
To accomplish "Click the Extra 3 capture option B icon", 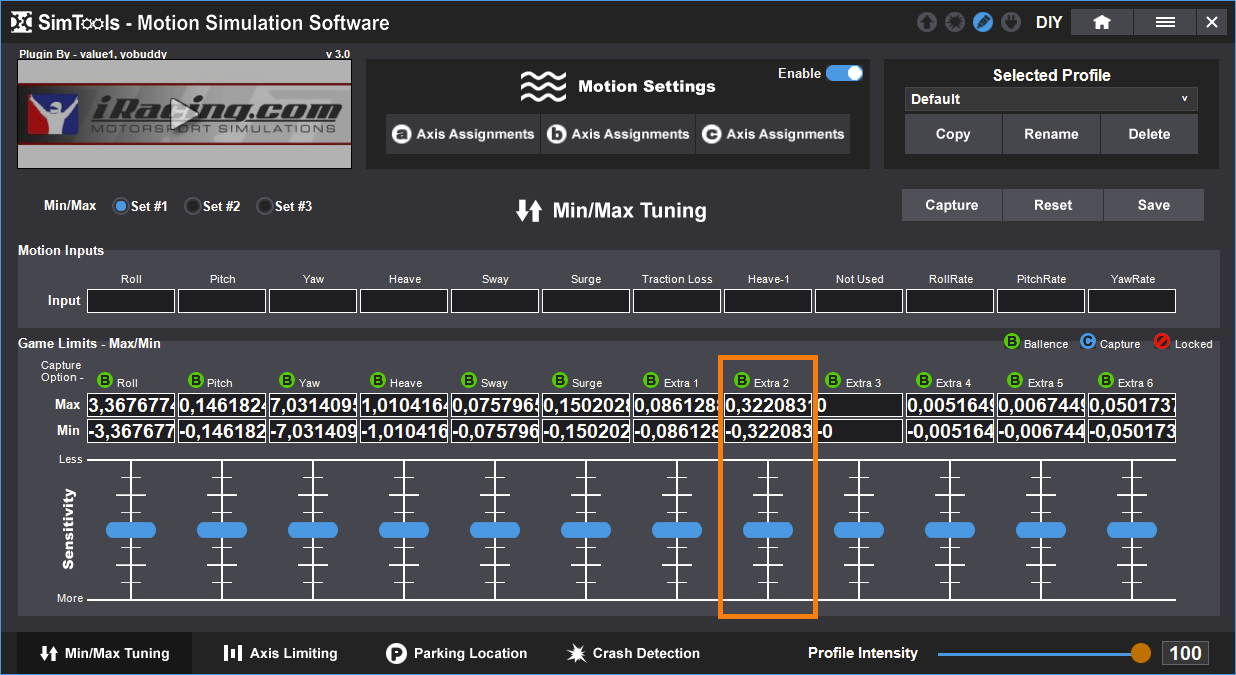I will coord(833,381).
